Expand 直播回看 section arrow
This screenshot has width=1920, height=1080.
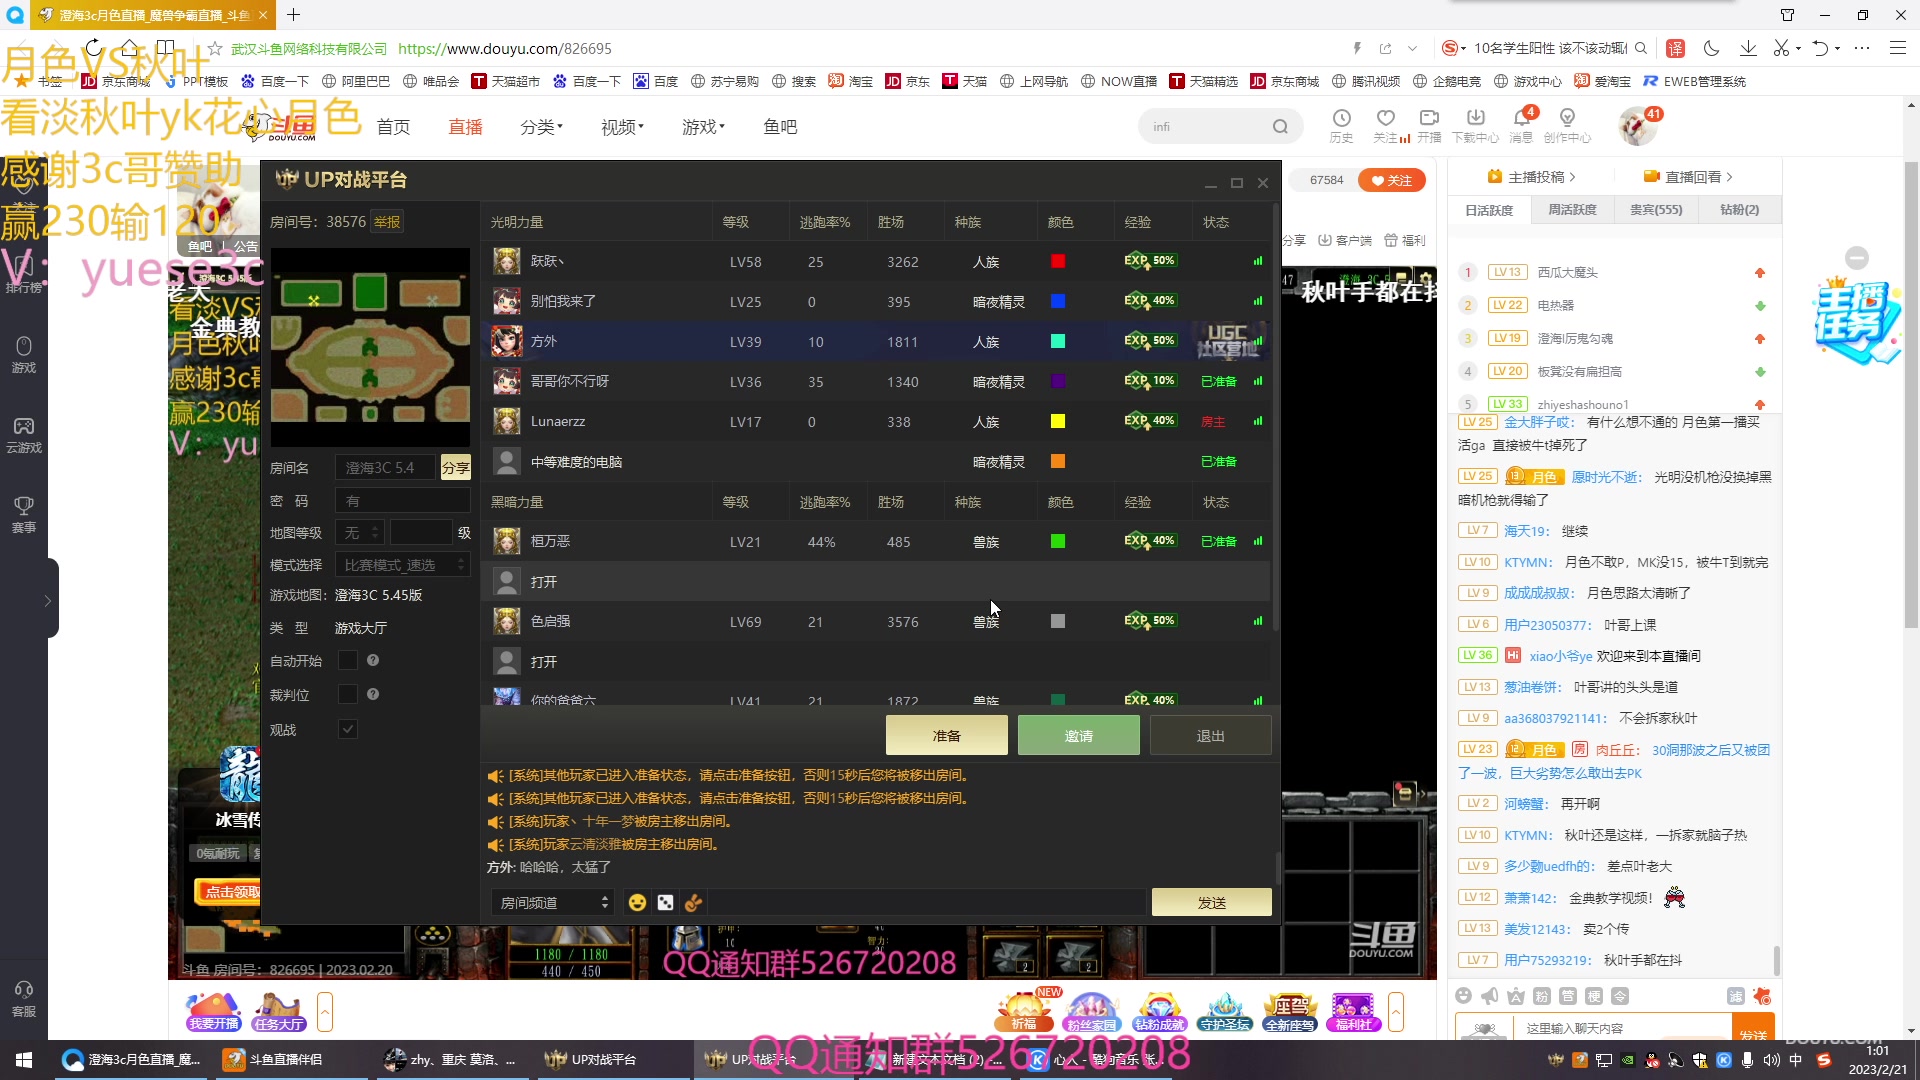(x=1729, y=177)
